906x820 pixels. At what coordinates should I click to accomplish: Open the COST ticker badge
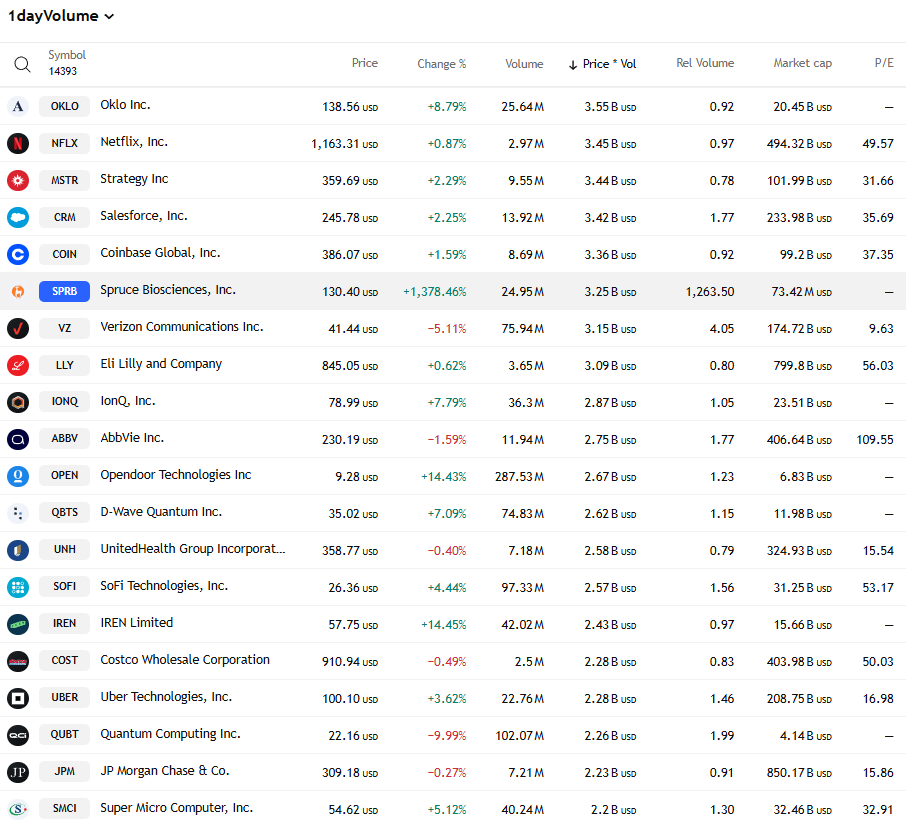tap(65, 661)
